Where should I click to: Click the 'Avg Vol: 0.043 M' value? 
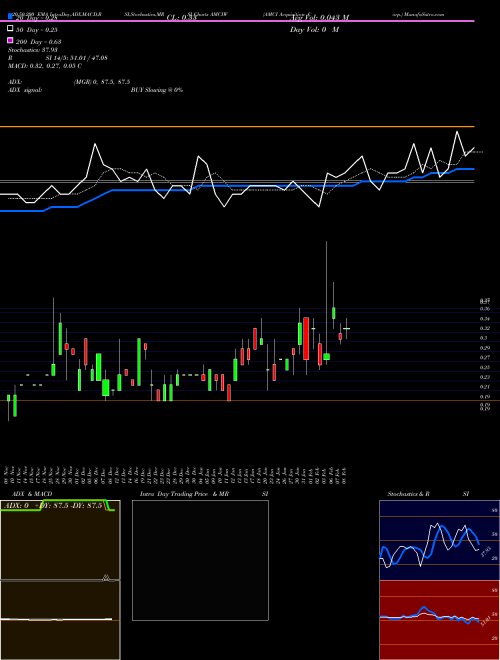click(320, 17)
